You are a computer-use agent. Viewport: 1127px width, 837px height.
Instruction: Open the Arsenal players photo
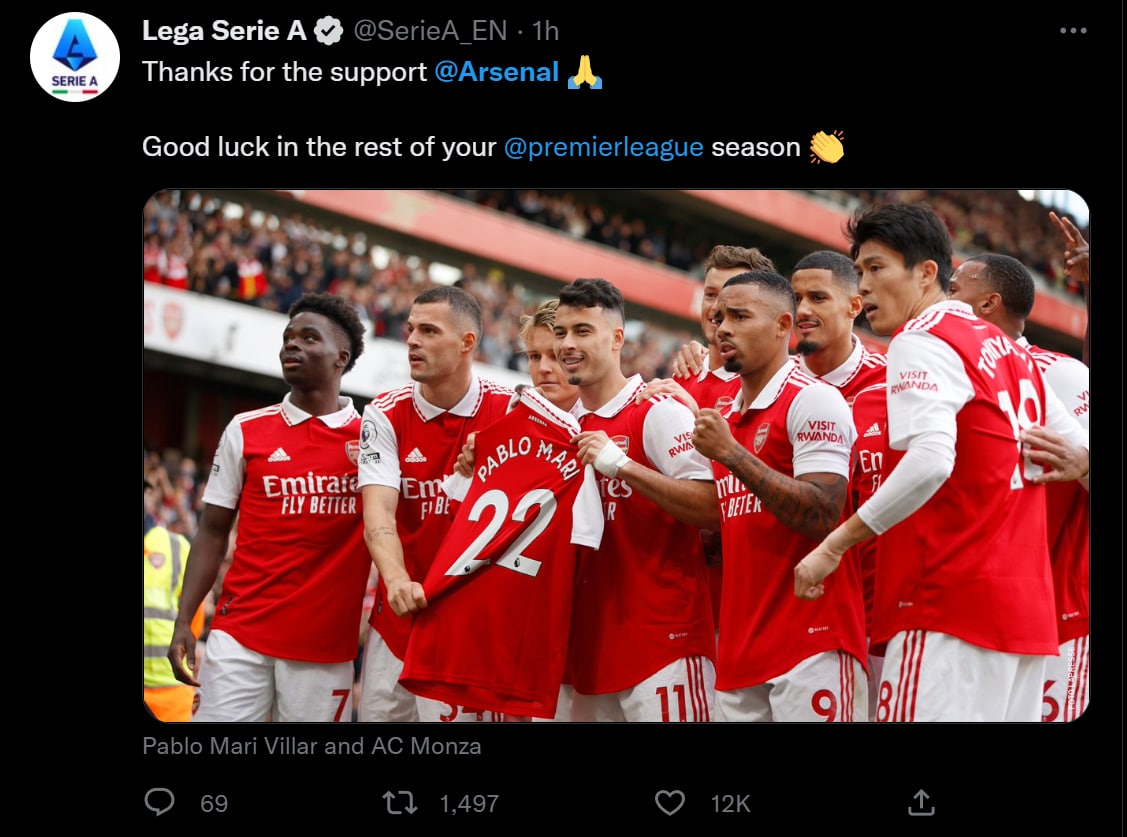click(615, 455)
